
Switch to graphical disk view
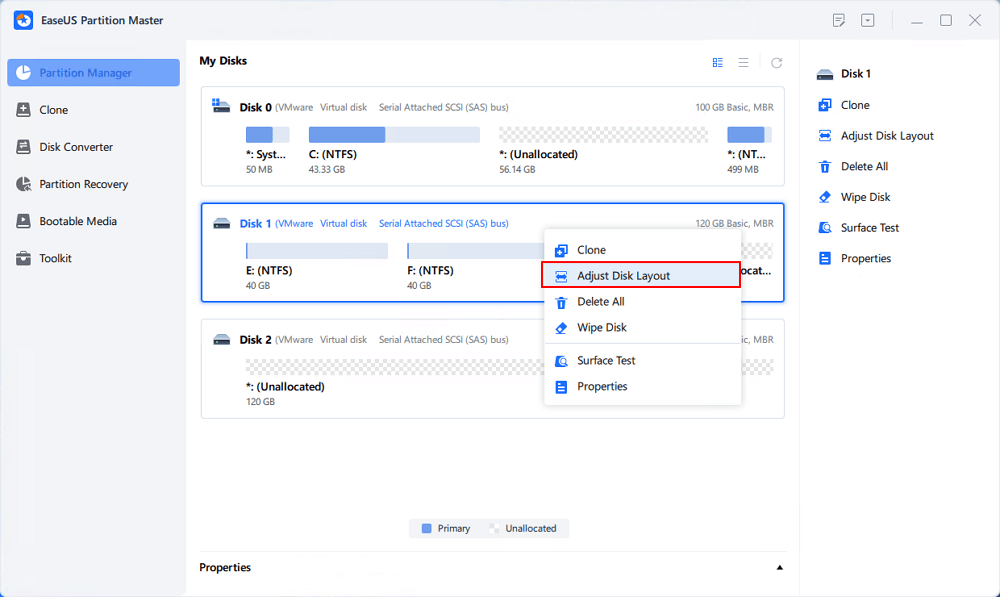coord(717,62)
